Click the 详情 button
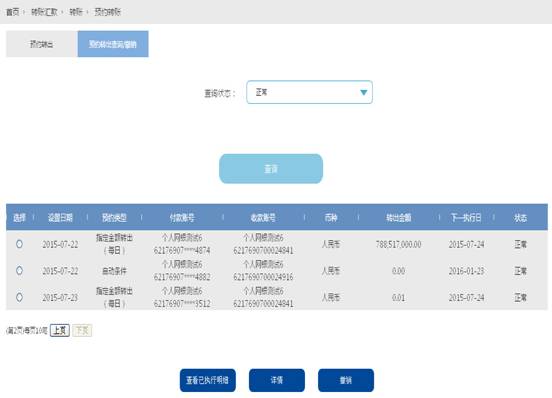 277,380
